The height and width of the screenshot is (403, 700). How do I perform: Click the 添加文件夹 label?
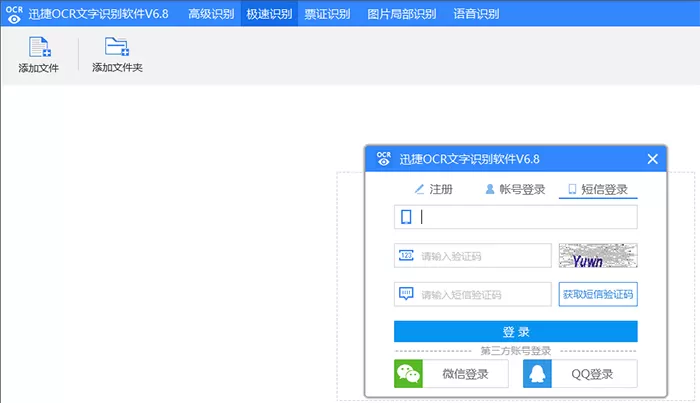pyautogui.click(x=117, y=67)
